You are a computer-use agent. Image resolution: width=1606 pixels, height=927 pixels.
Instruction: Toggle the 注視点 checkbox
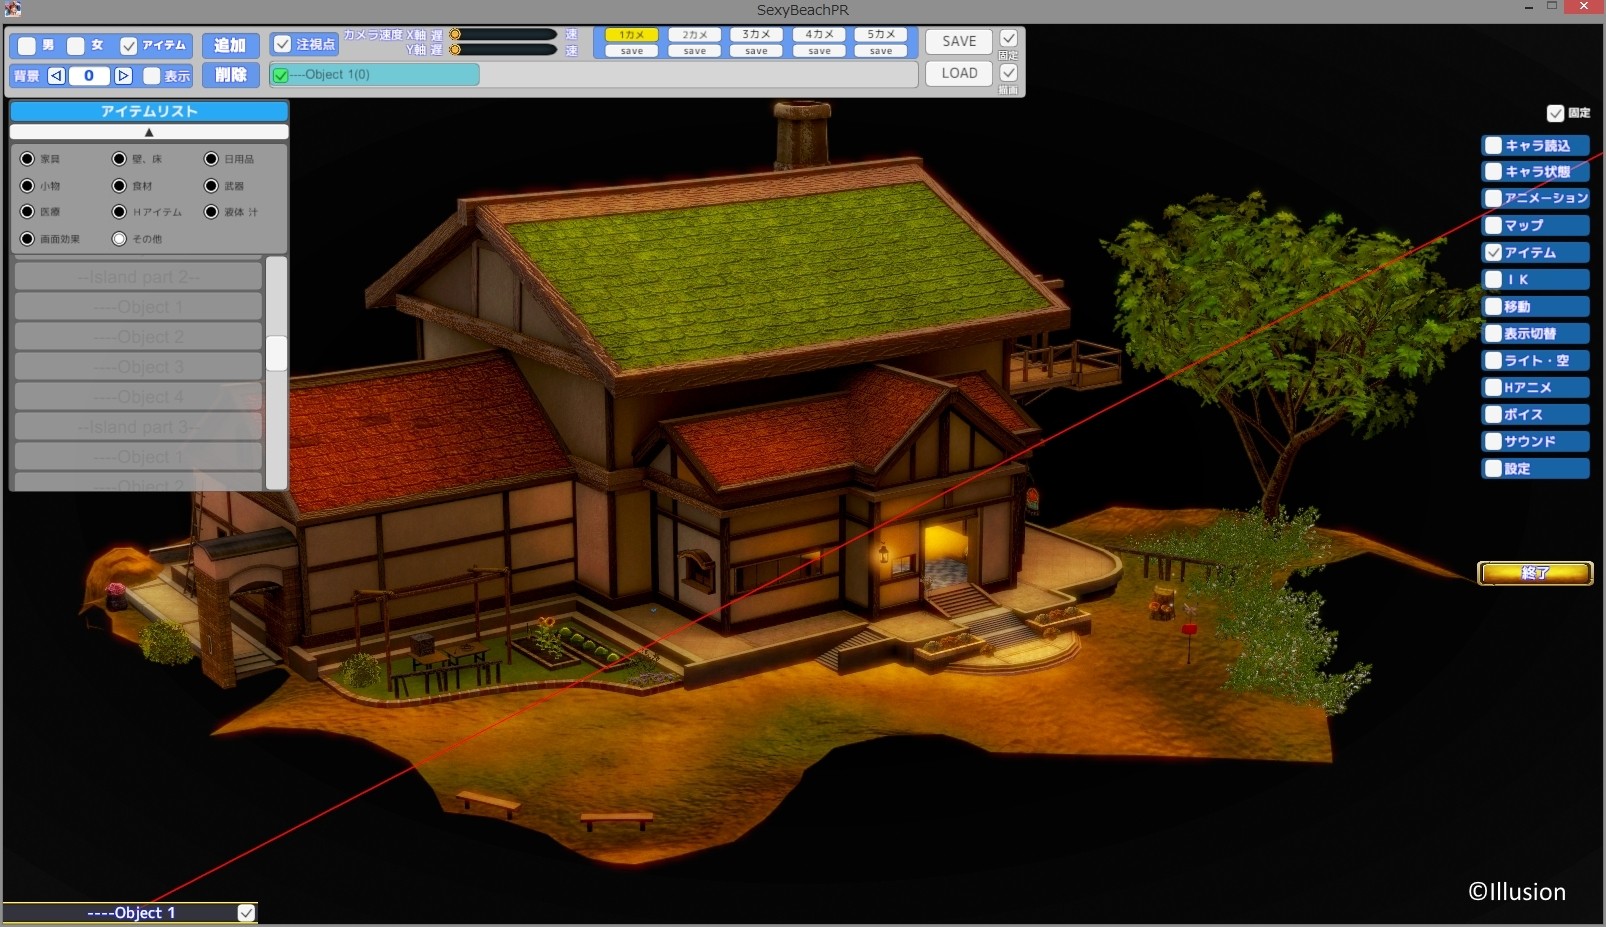coord(283,44)
